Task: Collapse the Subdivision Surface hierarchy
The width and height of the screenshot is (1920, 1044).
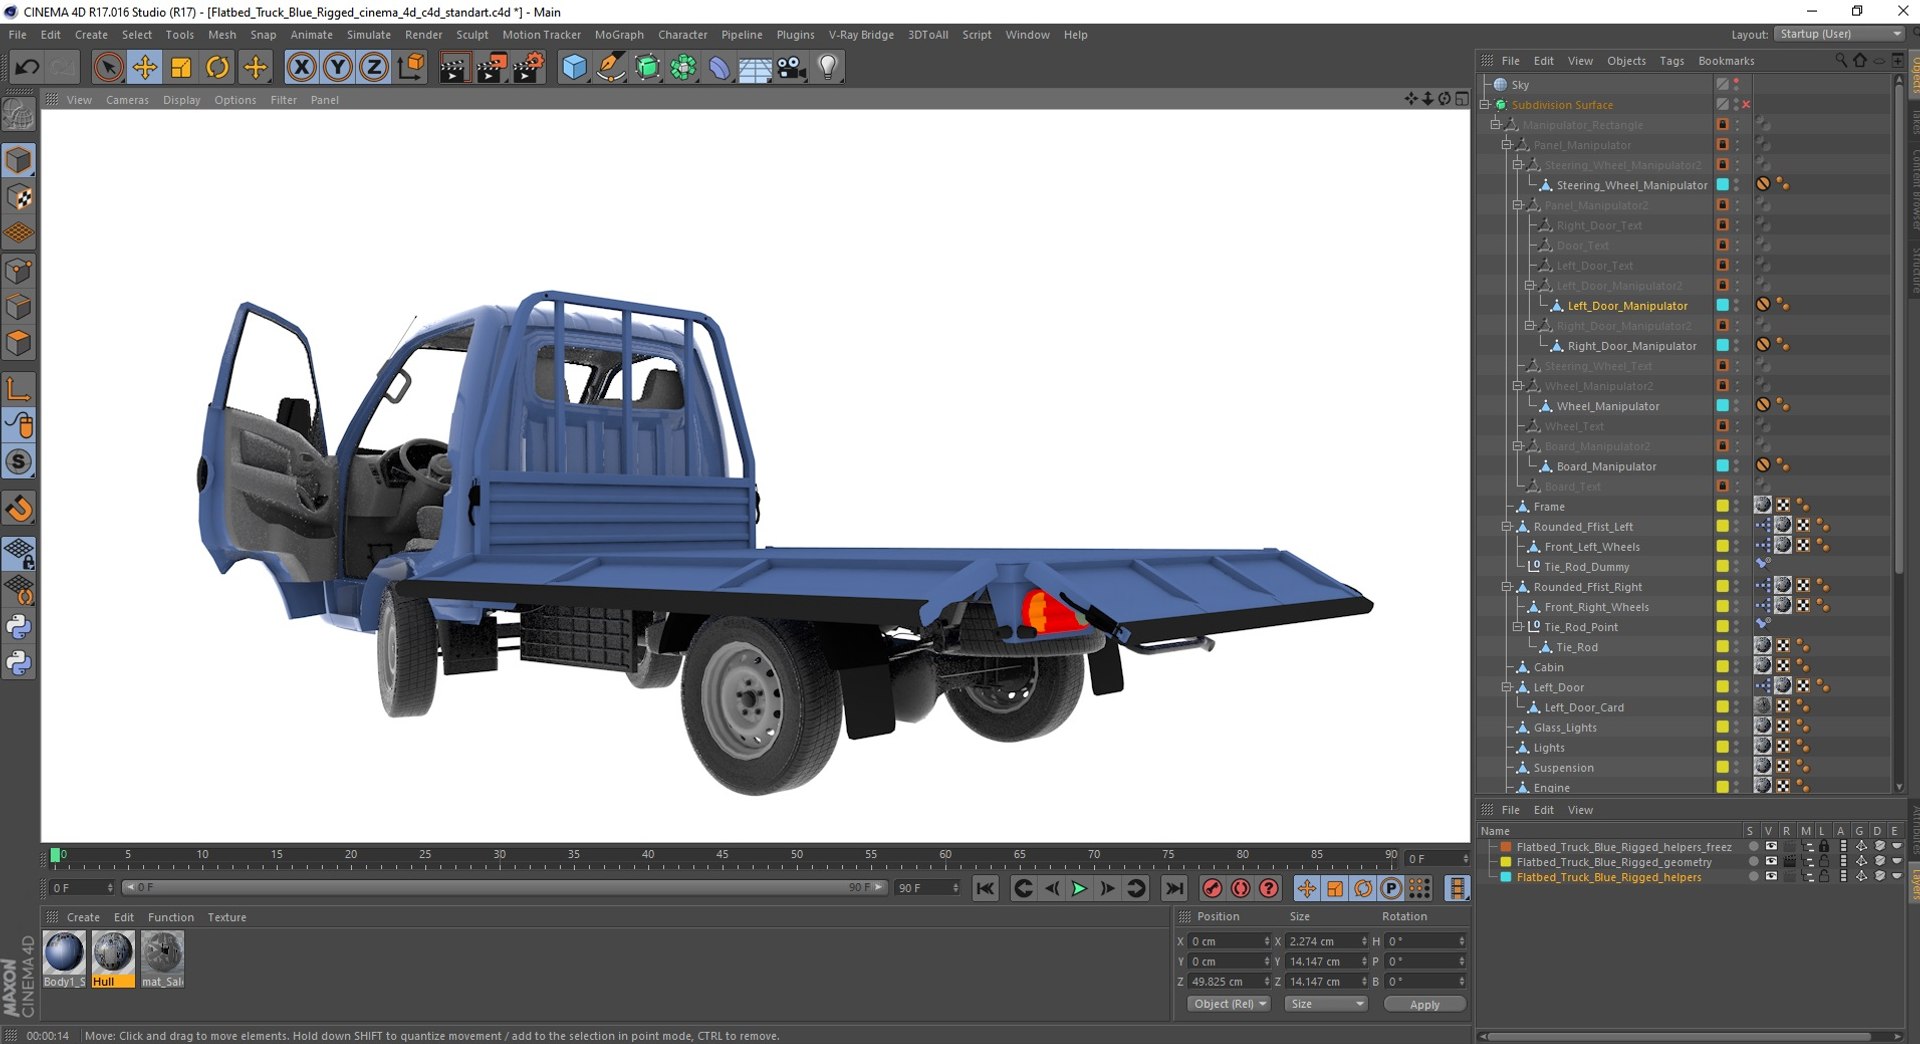Action: click(1485, 105)
